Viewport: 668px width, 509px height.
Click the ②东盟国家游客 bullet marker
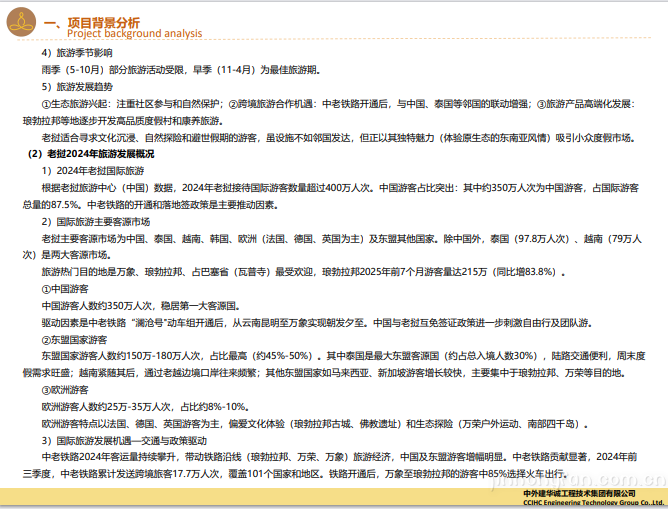tap(46, 339)
